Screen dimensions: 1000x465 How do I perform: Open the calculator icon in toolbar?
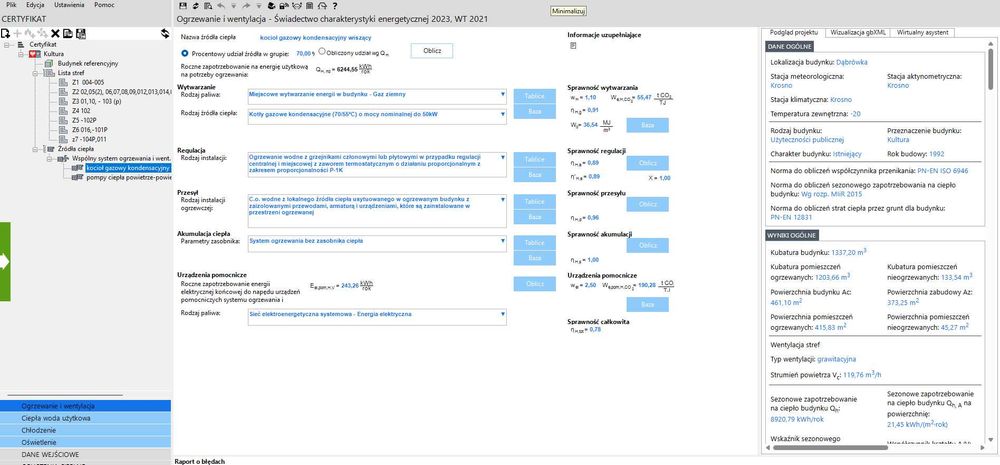(309, 6)
